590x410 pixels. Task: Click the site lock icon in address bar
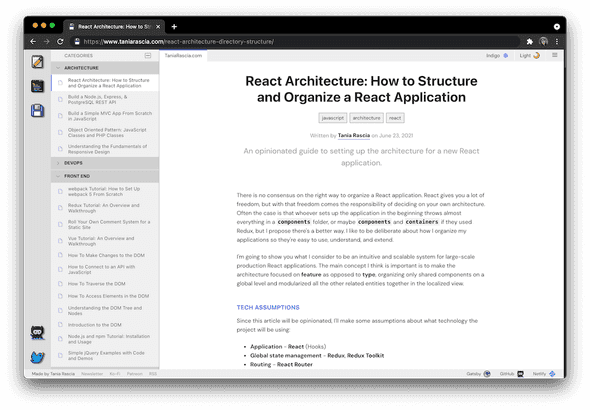pyautogui.click(x=77, y=41)
